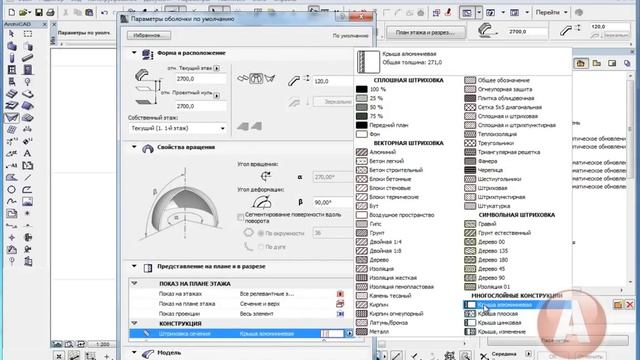This screenshot has height=360, width=640.
Task: Open the arrow next to 'Проектный нуль' reference
Action: click(x=217, y=96)
